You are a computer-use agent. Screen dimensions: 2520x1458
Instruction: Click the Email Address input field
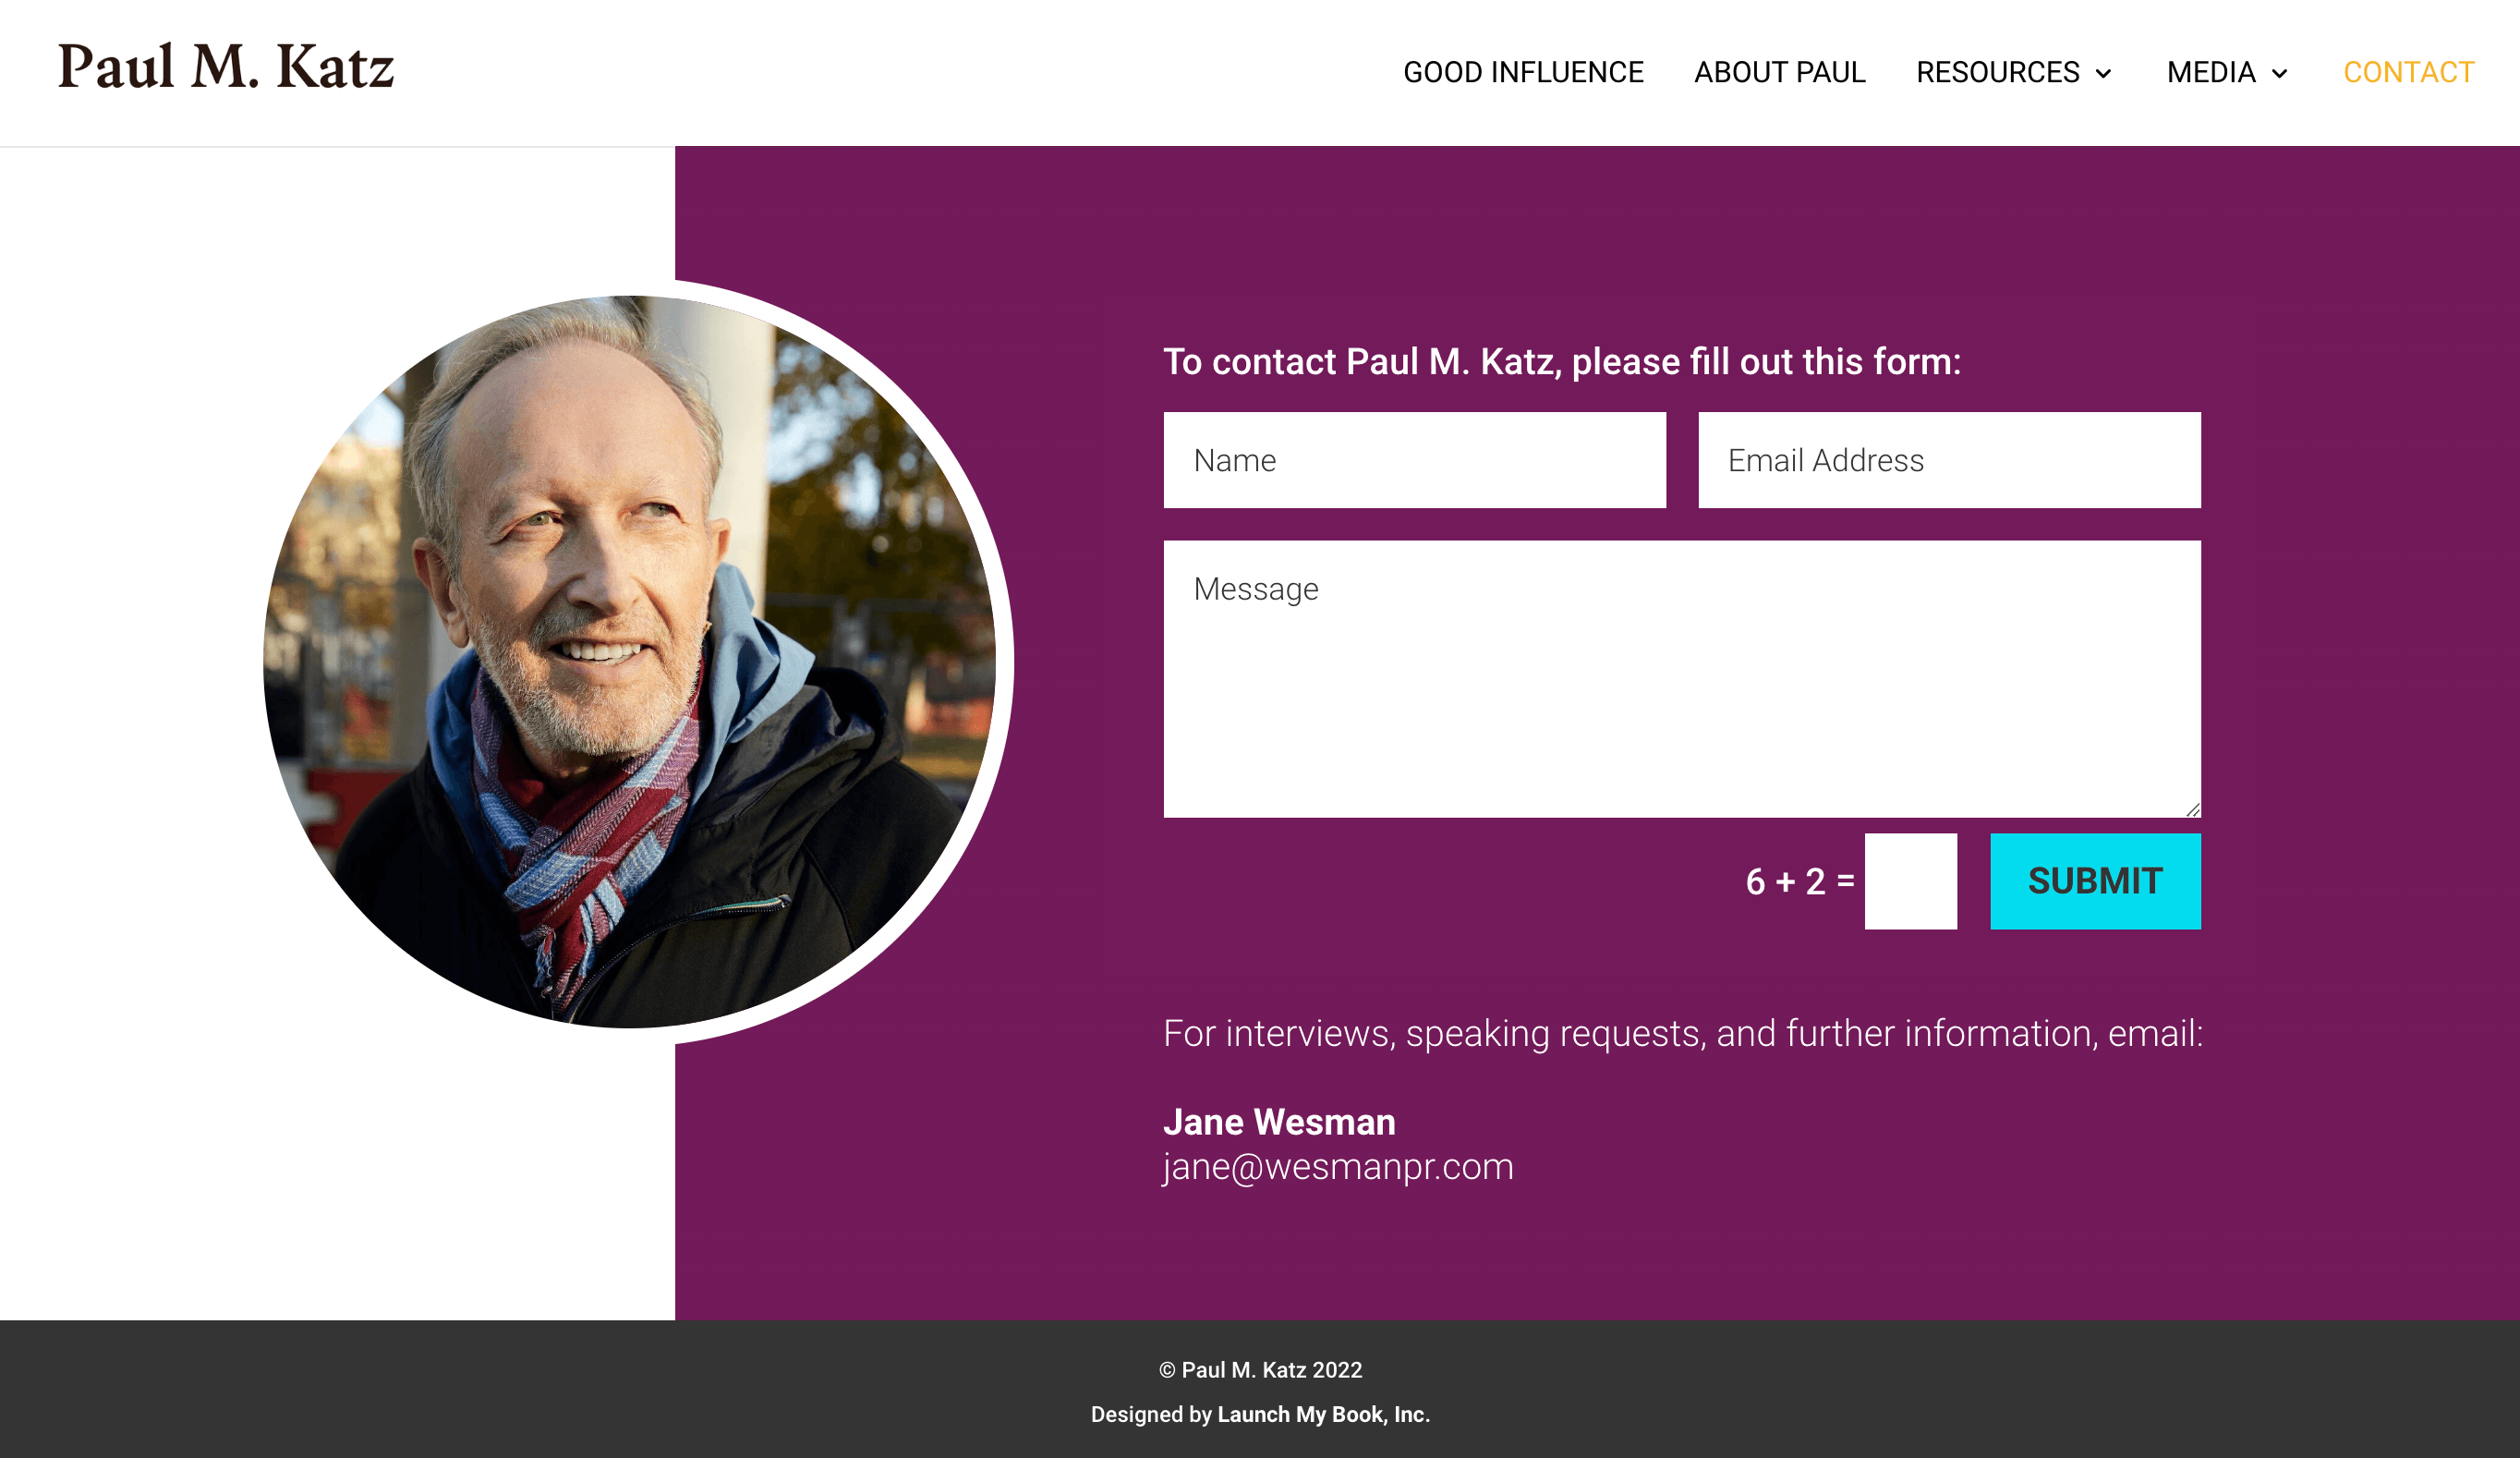coord(1947,458)
